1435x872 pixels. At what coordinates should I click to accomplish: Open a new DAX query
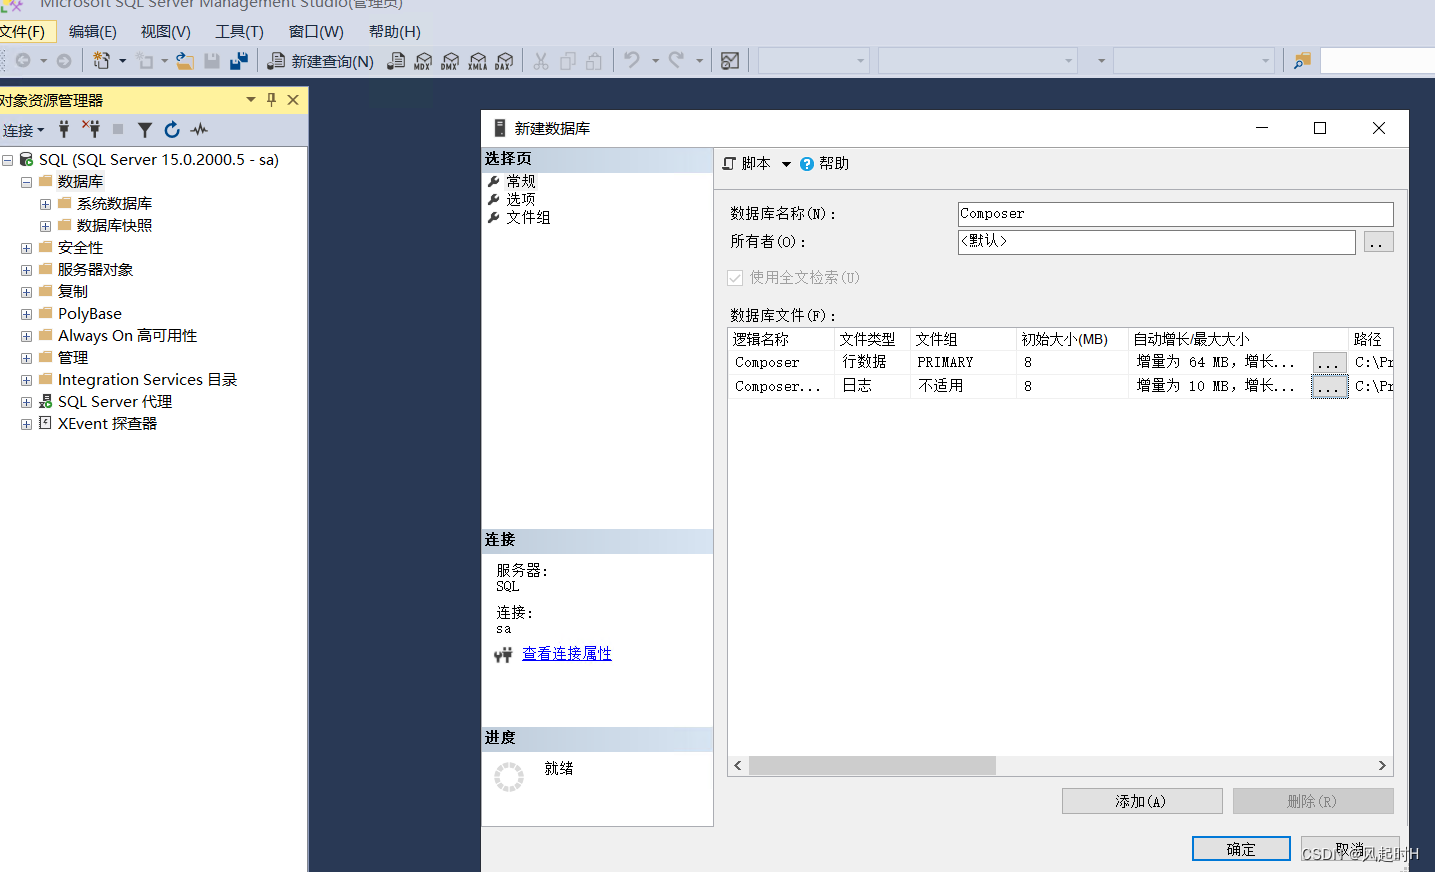tap(503, 60)
